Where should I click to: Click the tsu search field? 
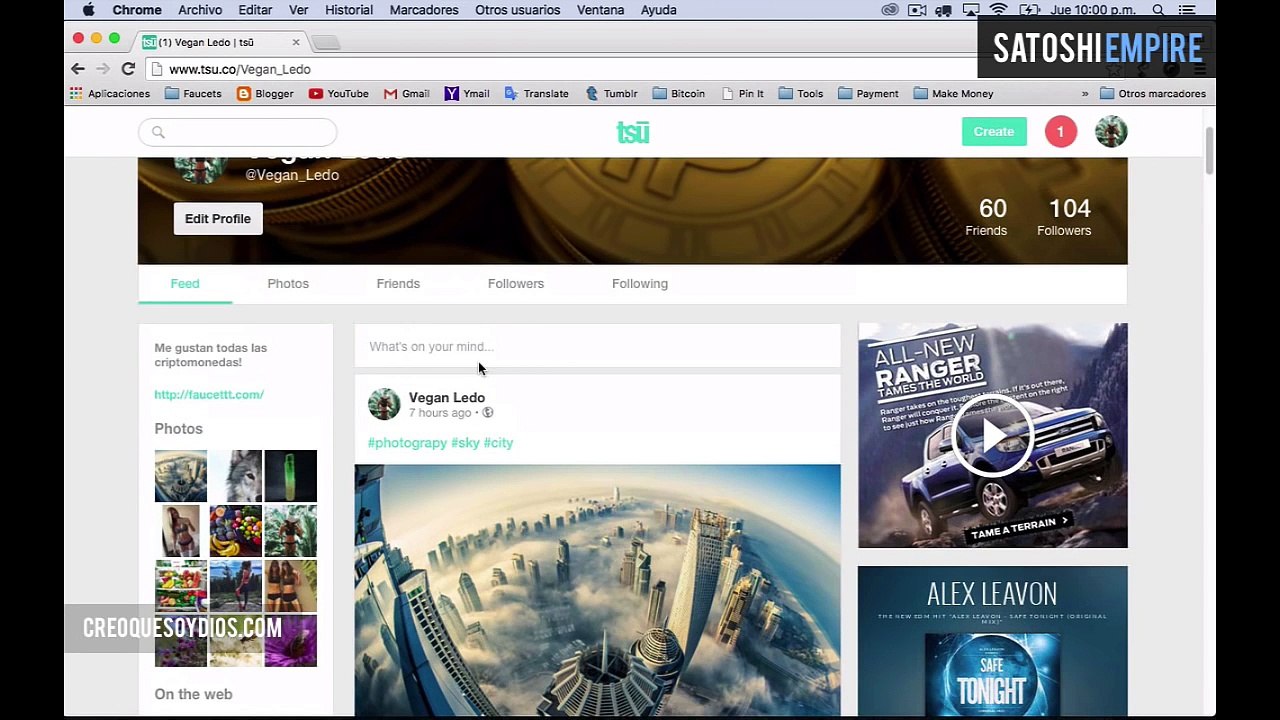tap(238, 132)
